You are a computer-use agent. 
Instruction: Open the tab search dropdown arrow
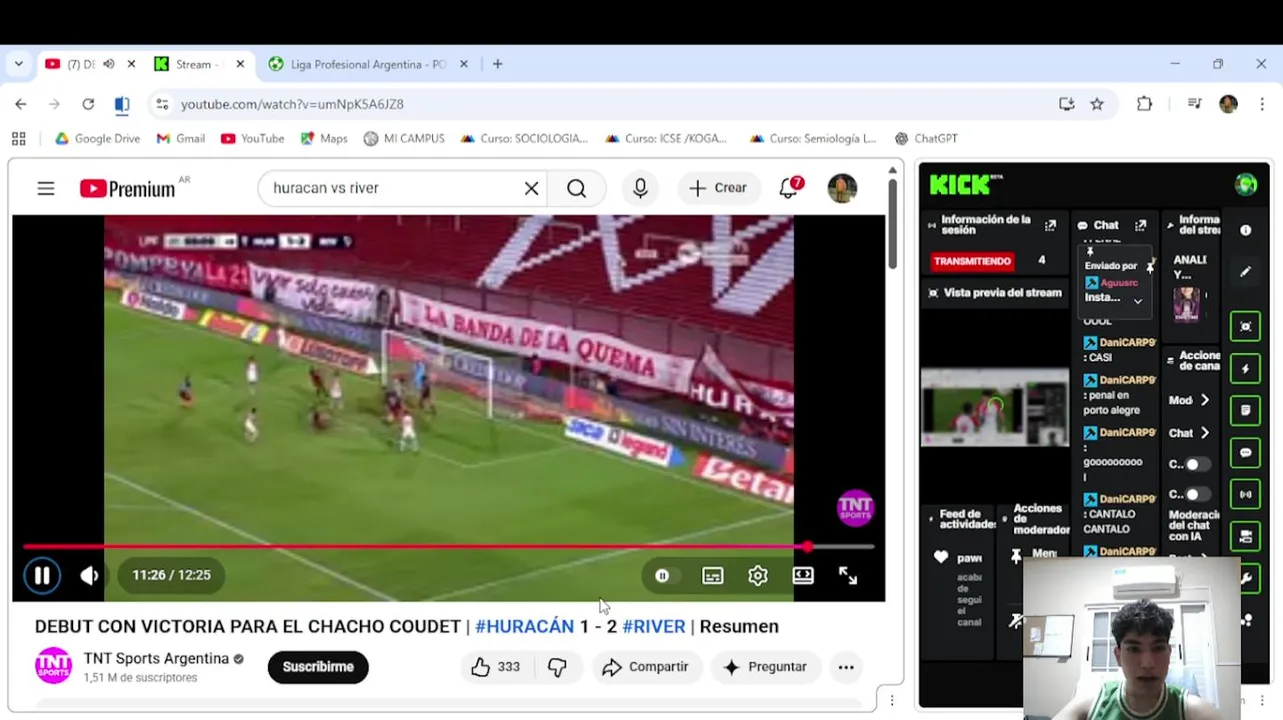[x=18, y=64]
